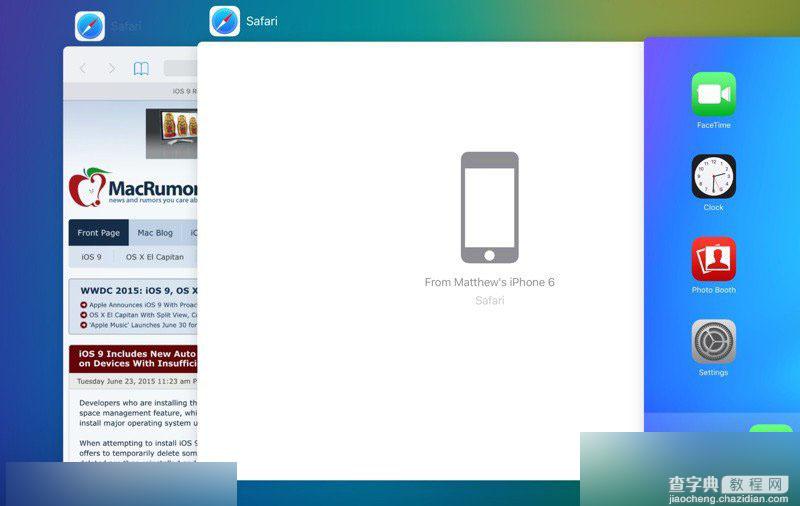Click the 'Developers who are installing' paragraph
The width and height of the screenshot is (800, 506).
coord(138,413)
